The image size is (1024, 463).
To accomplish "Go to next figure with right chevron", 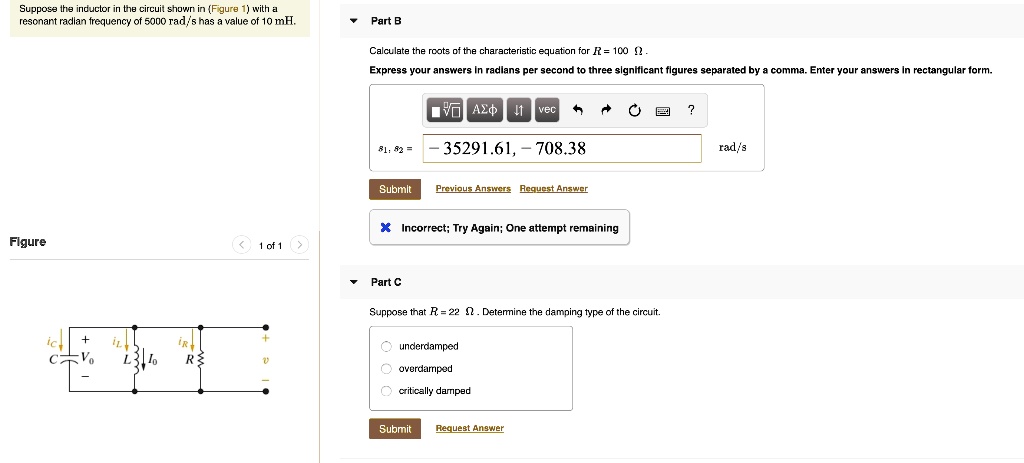I will click(x=301, y=245).
